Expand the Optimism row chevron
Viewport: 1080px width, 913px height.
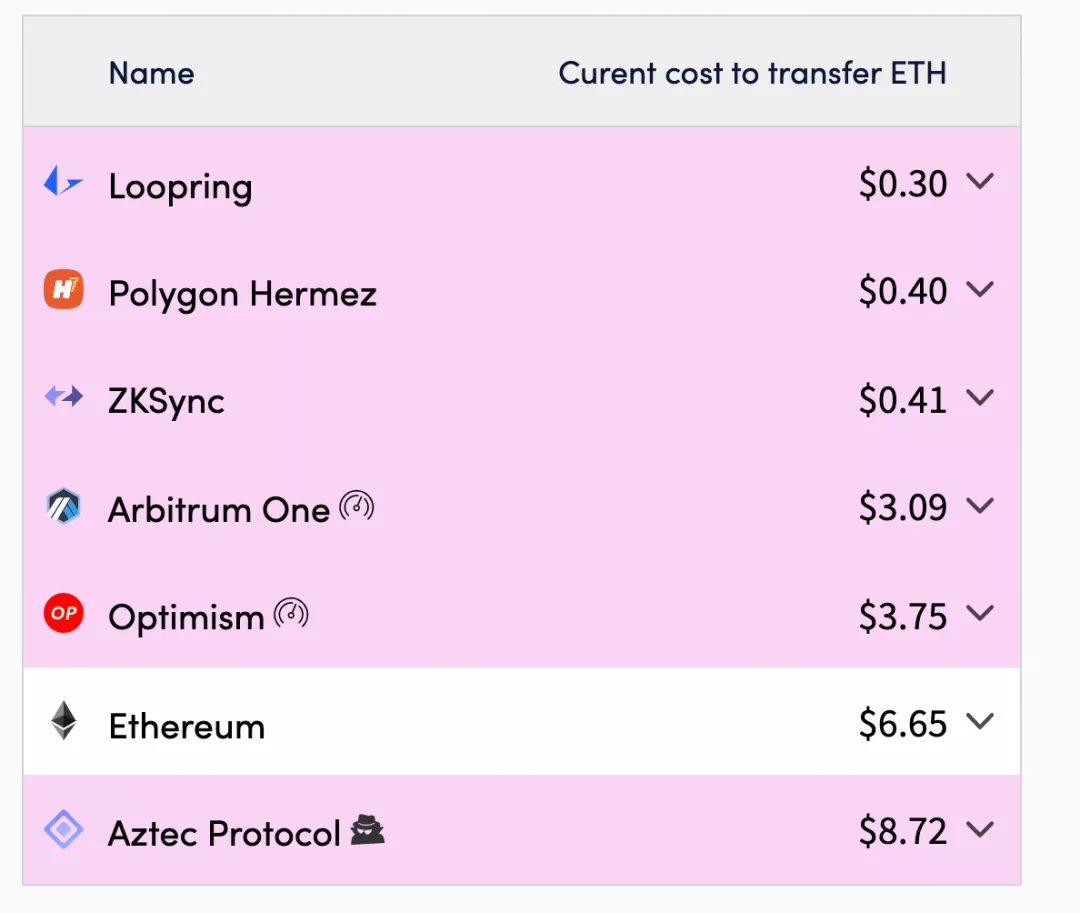click(x=979, y=612)
